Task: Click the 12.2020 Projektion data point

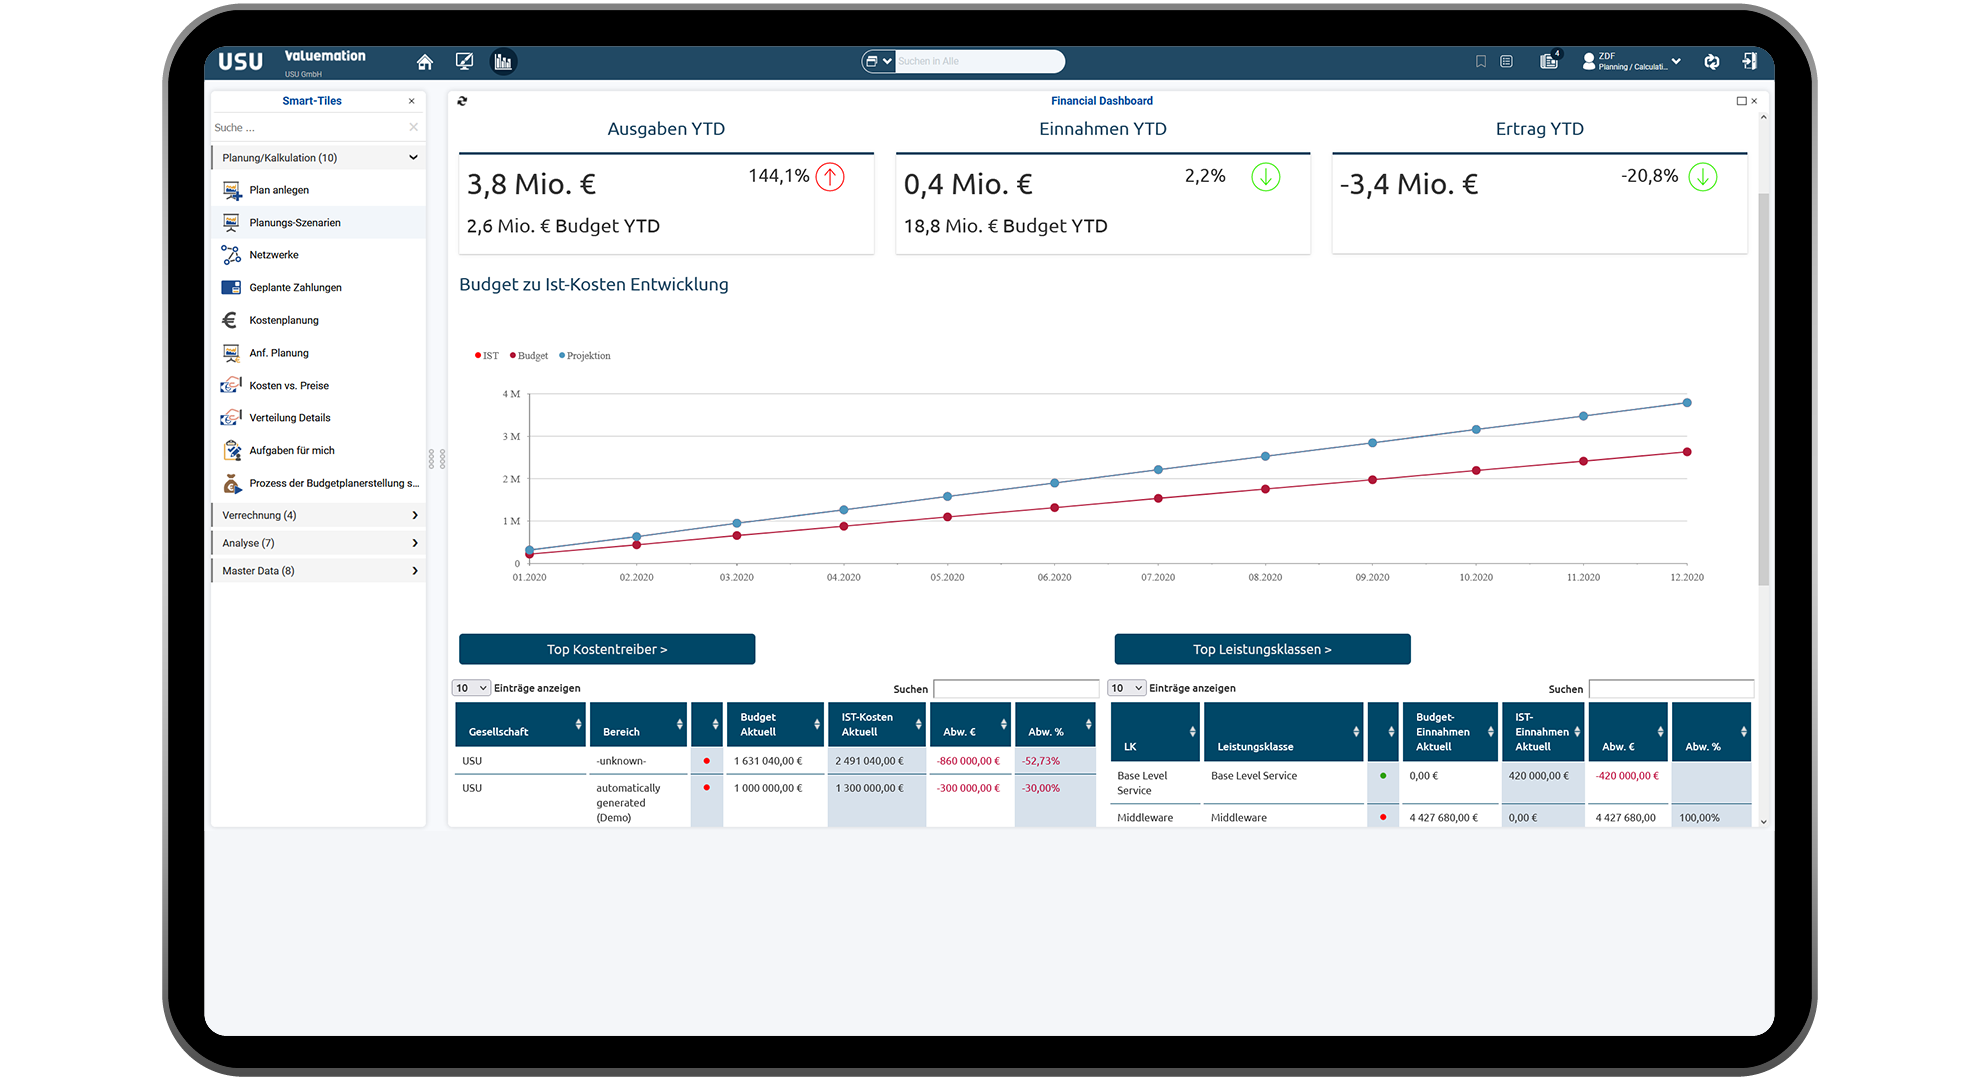Action: click(1687, 403)
